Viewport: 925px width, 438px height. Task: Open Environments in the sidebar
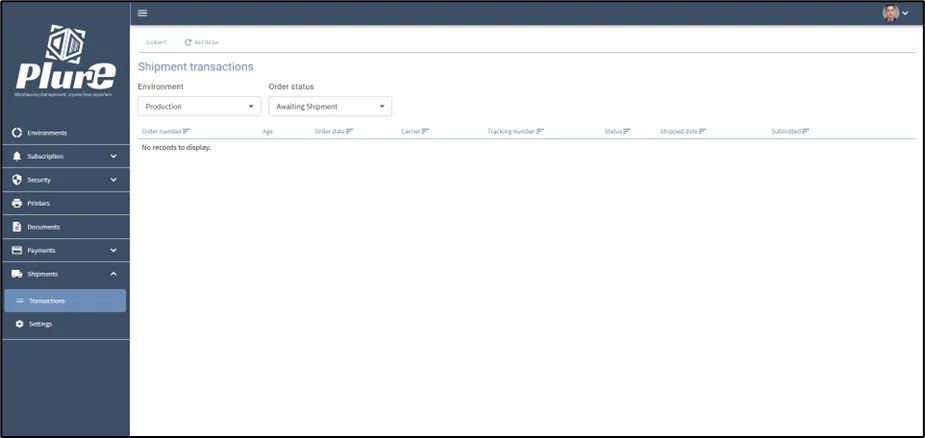pyautogui.click(x=65, y=133)
